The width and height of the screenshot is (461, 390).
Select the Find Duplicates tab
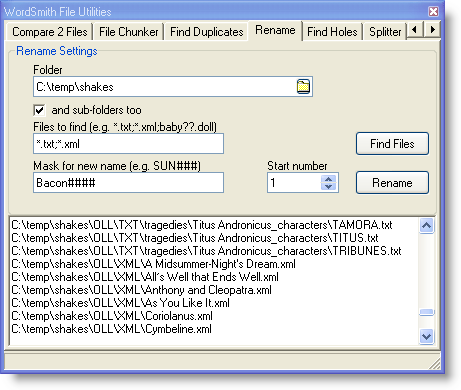(x=207, y=32)
